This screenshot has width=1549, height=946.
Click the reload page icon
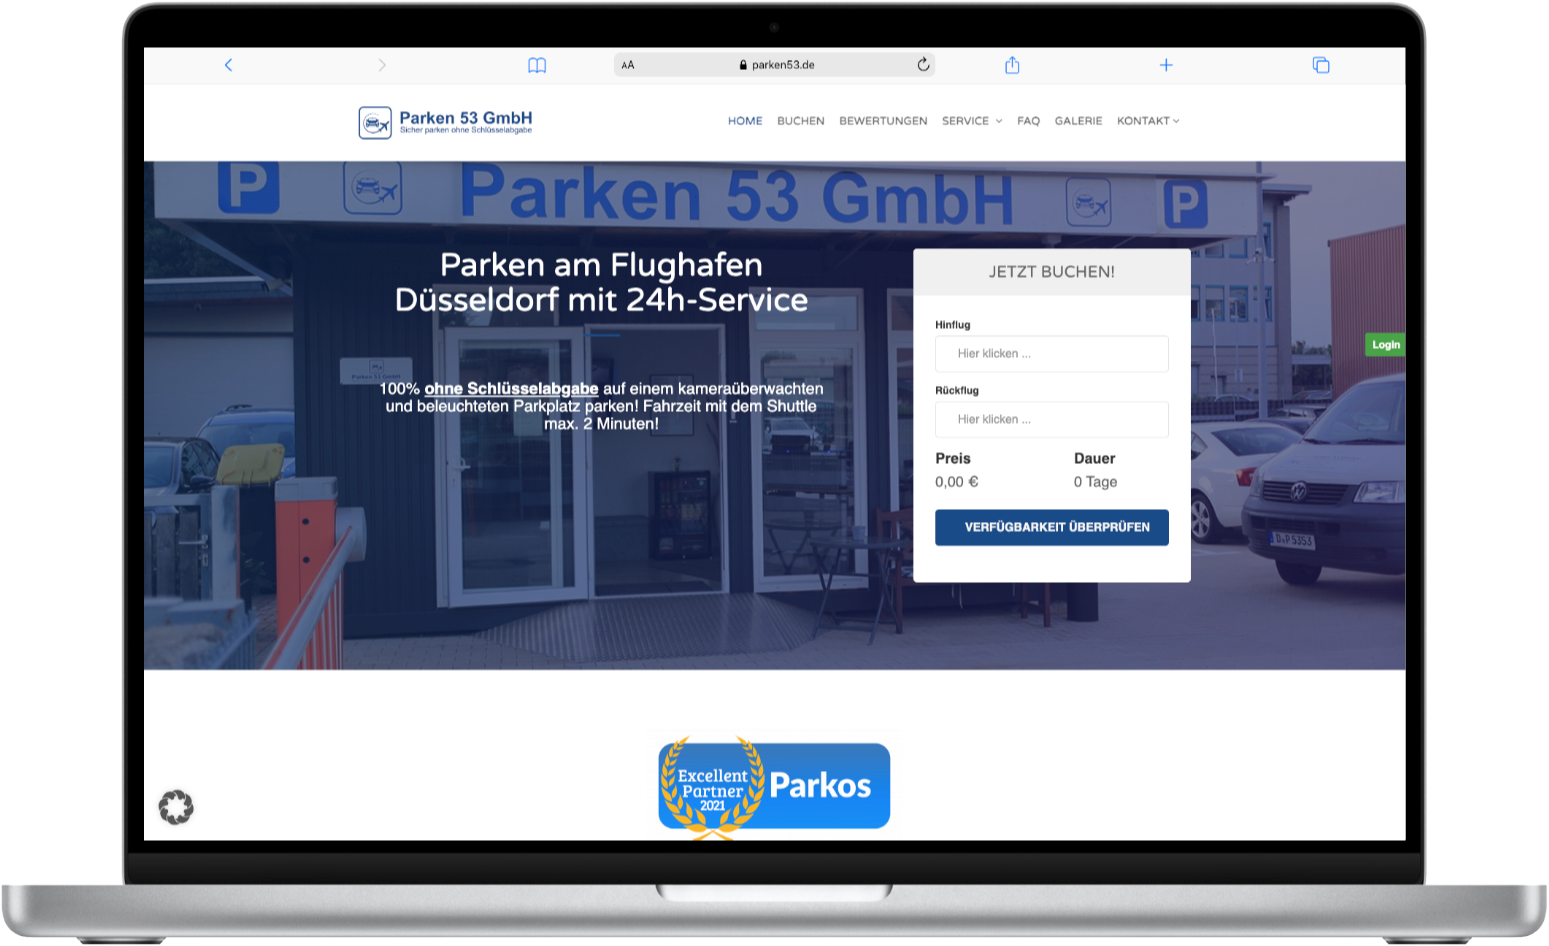923,65
